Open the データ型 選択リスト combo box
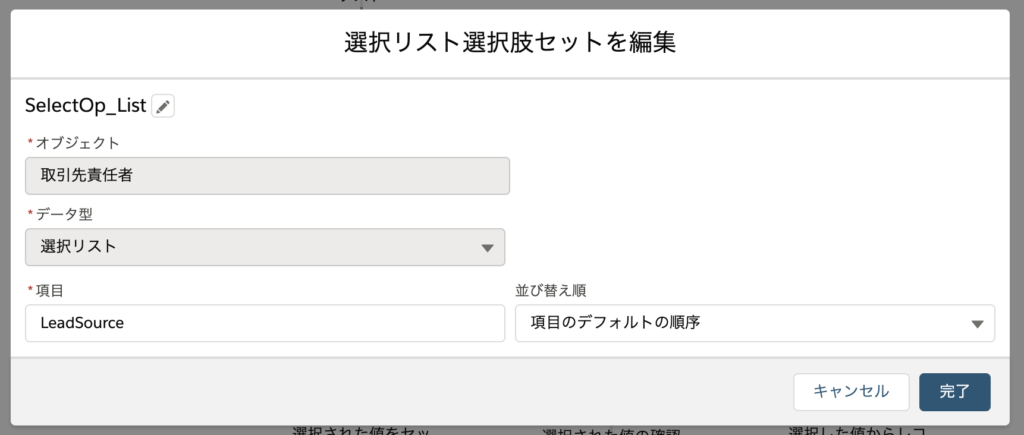This screenshot has width=1024, height=435. coord(265,247)
